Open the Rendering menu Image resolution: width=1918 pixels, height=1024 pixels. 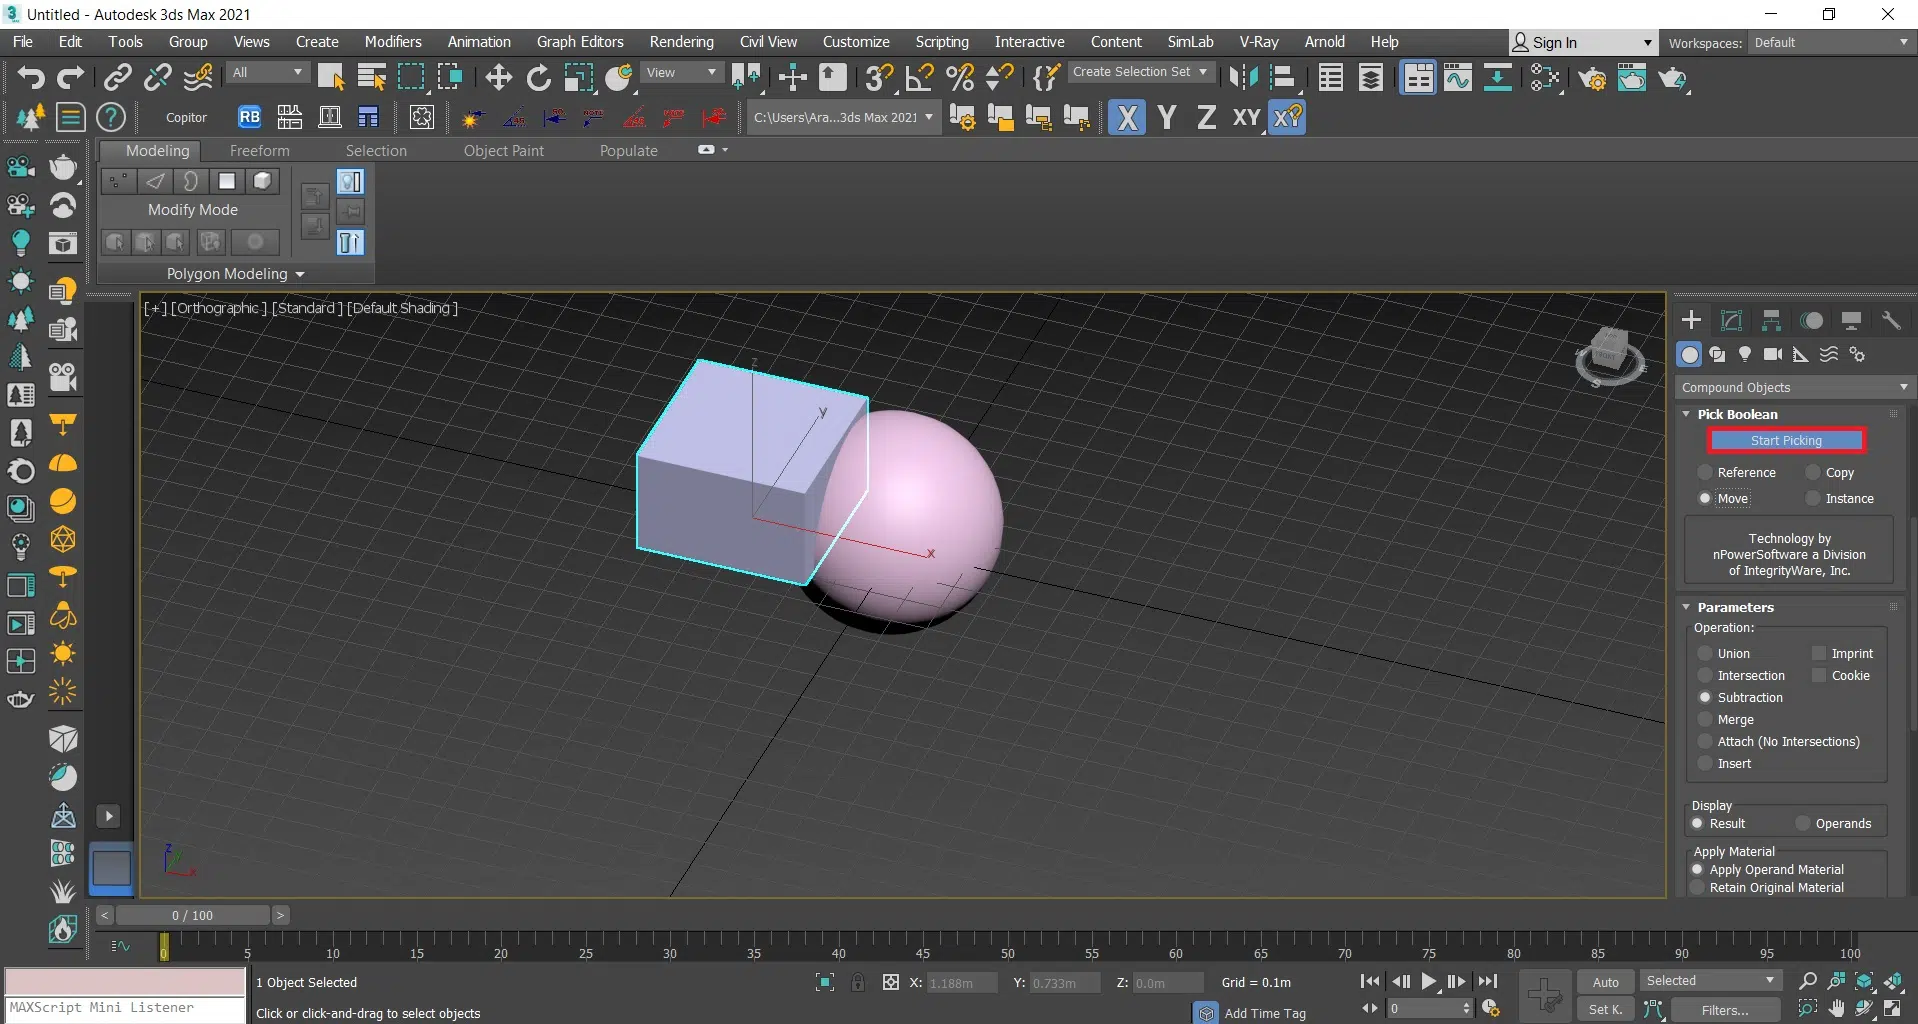click(x=681, y=42)
